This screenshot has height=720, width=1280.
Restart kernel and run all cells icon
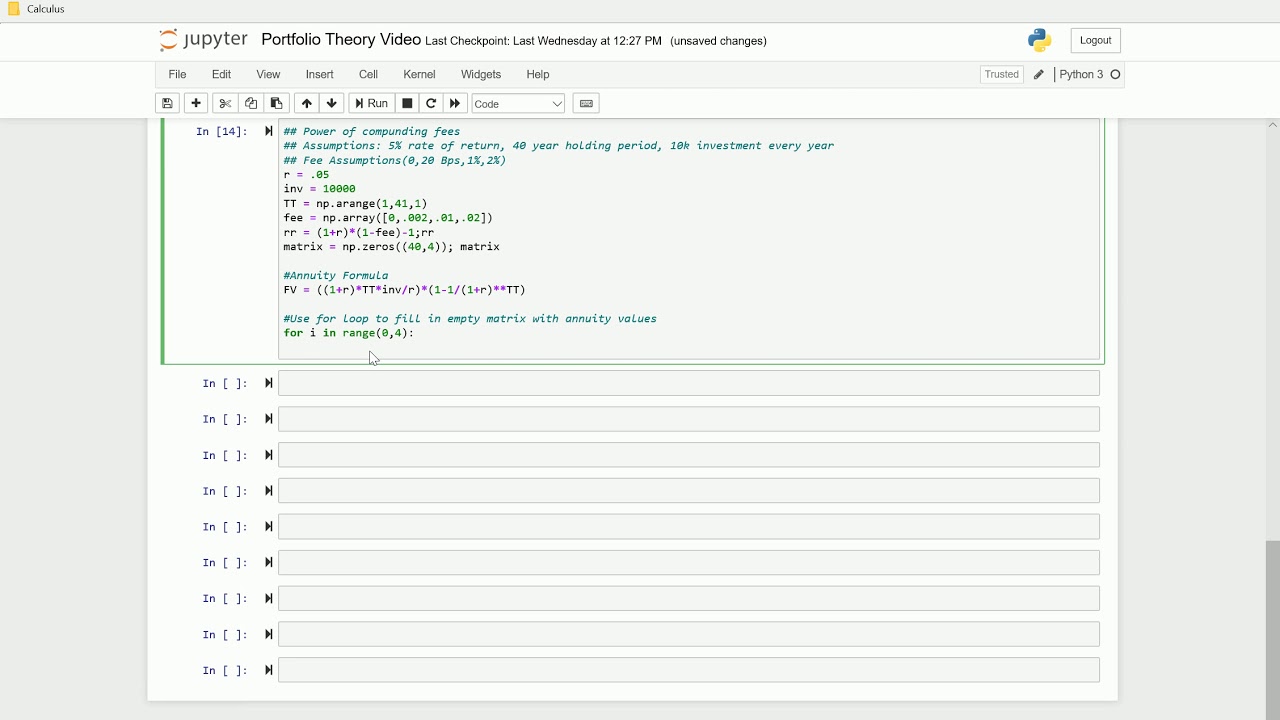455,104
